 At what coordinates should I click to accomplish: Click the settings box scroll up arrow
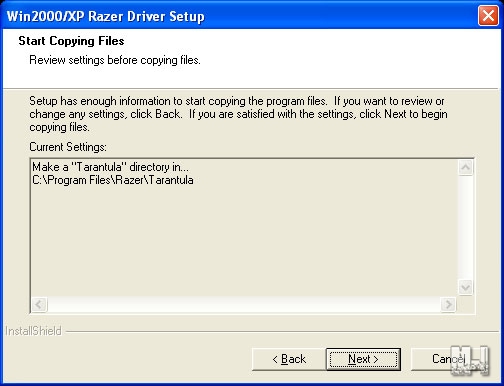click(x=465, y=168)
